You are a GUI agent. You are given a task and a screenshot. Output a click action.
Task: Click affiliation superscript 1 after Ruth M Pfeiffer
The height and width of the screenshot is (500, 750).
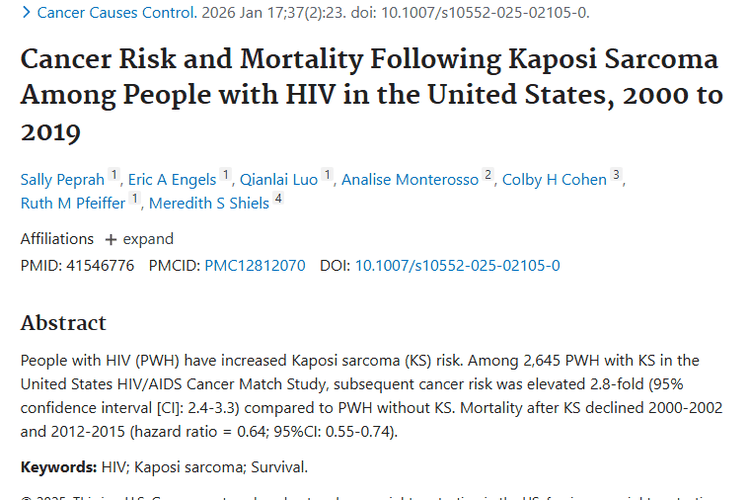click(x=136, y=198)
